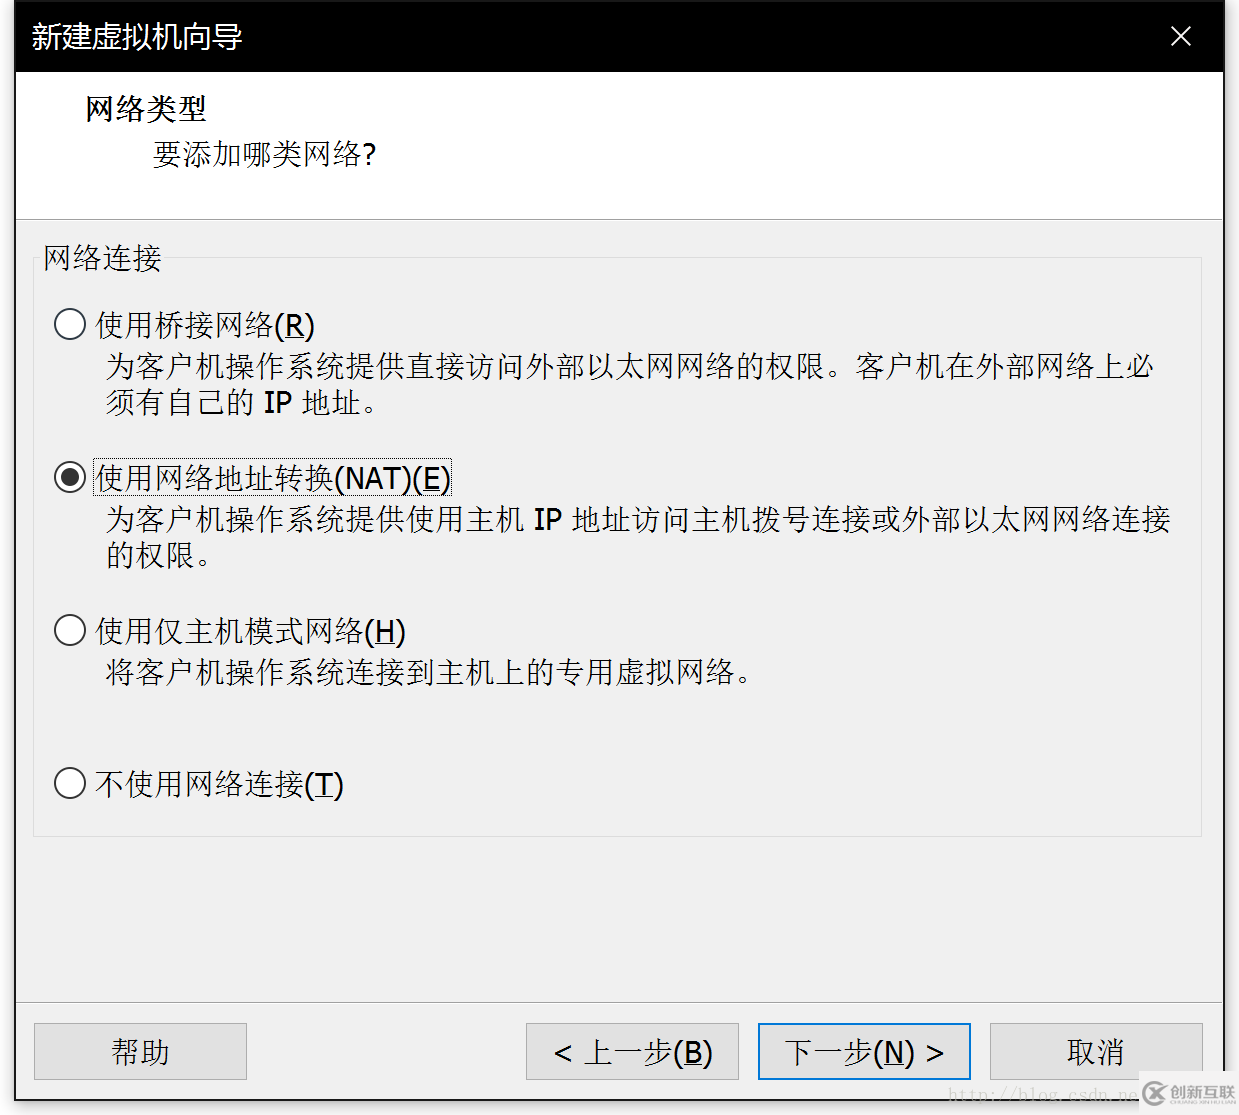
Task: Choose 使用仅主机模式网络 option
Action: 70,630
